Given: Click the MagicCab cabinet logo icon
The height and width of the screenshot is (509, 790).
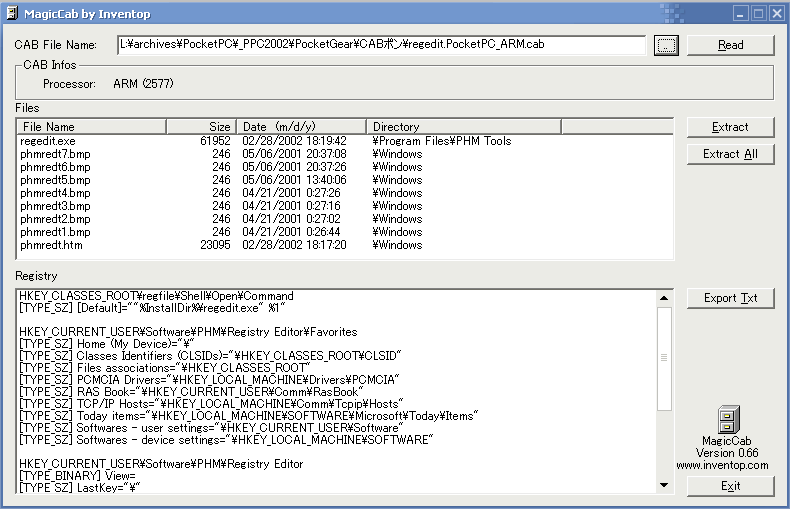Looking at the screenshot, I should click(729, 420).
